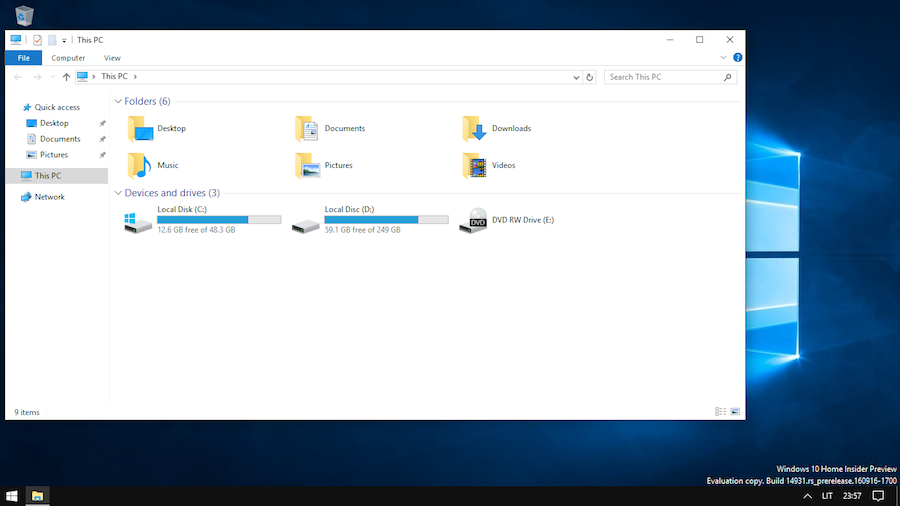Open Action Center notifications icon
Viewport: 900px width, 506px height.
(878, 496)
